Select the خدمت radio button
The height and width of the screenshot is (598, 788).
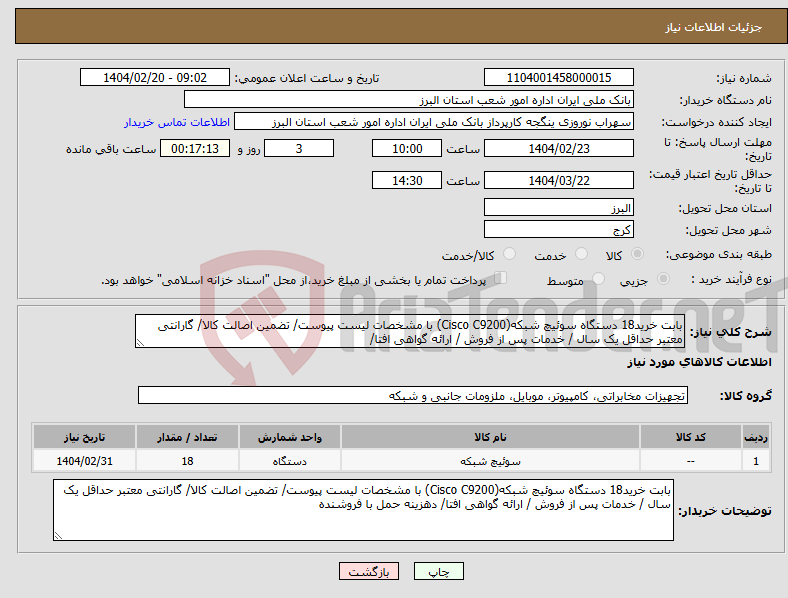pos(581,254)
